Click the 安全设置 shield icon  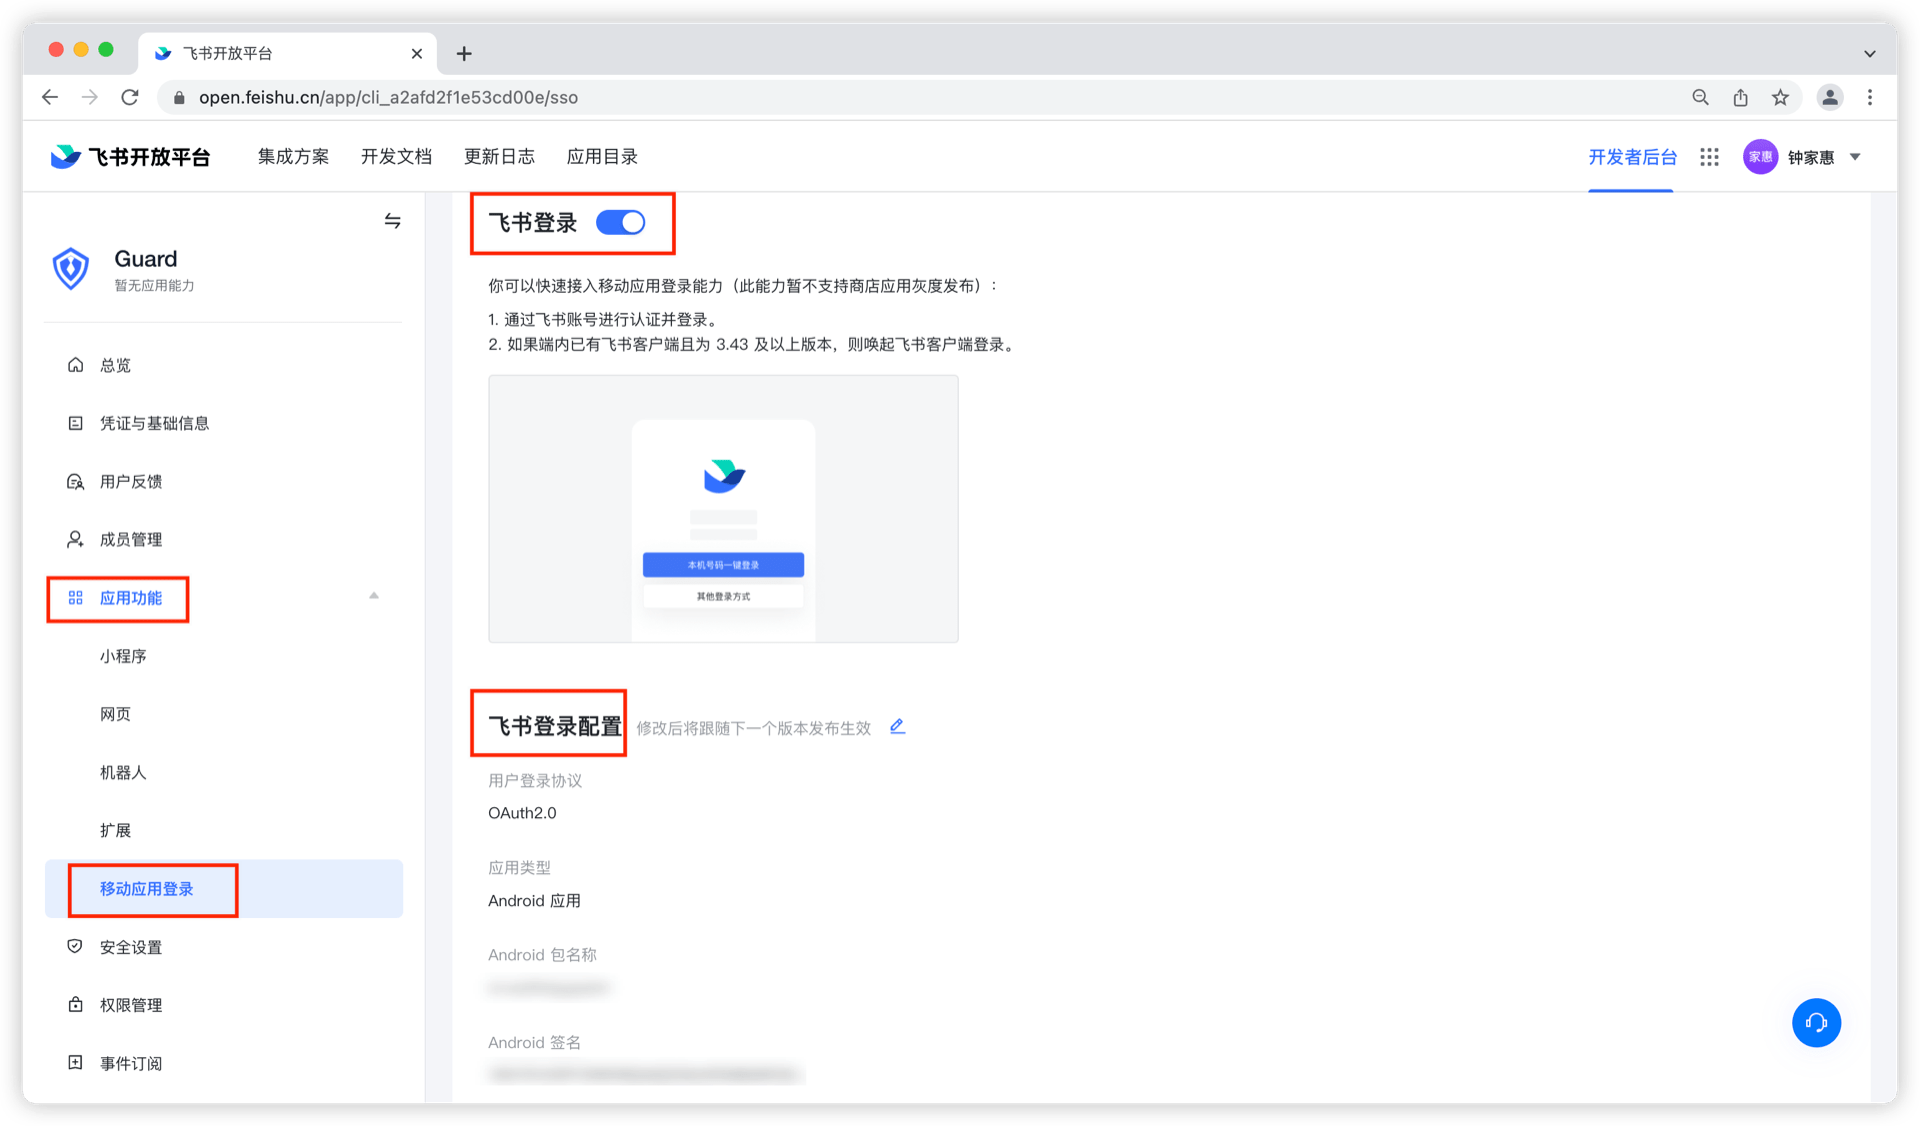pos(75,946)
